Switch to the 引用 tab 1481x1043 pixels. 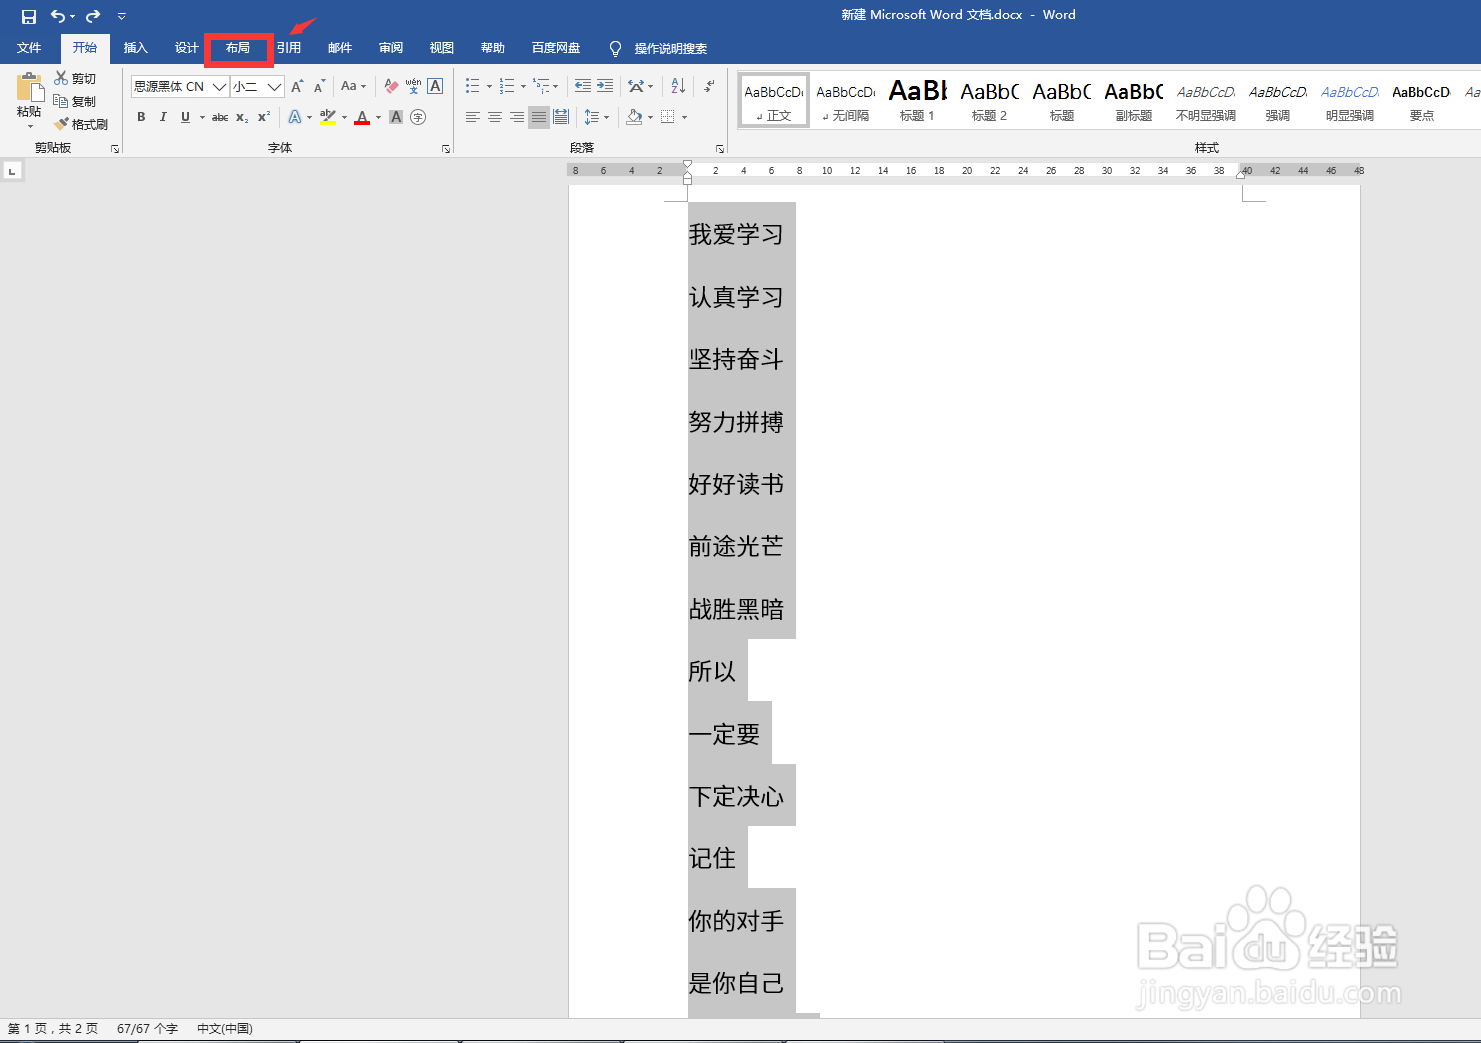(289, 48)
